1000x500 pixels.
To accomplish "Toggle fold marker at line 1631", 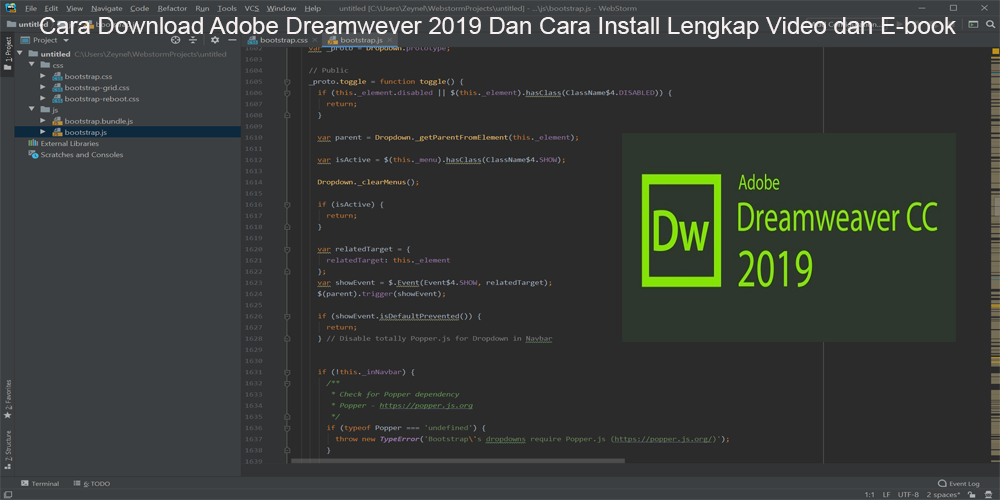I will [288, 372].
